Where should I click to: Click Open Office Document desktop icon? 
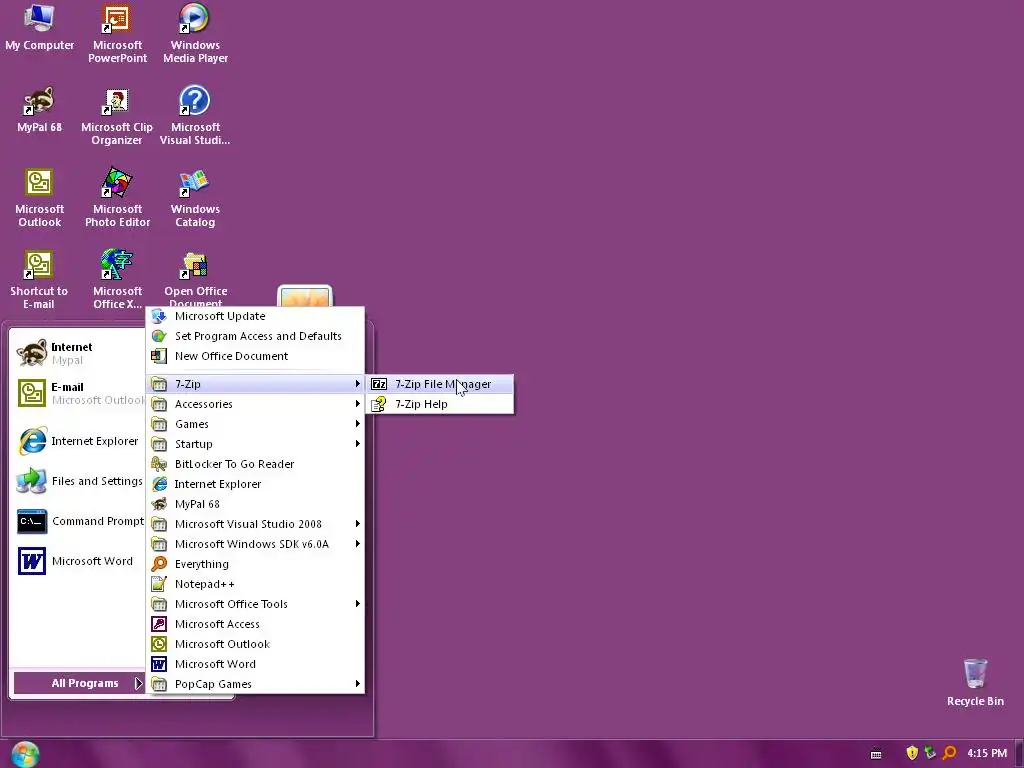[x=195, y=278]
